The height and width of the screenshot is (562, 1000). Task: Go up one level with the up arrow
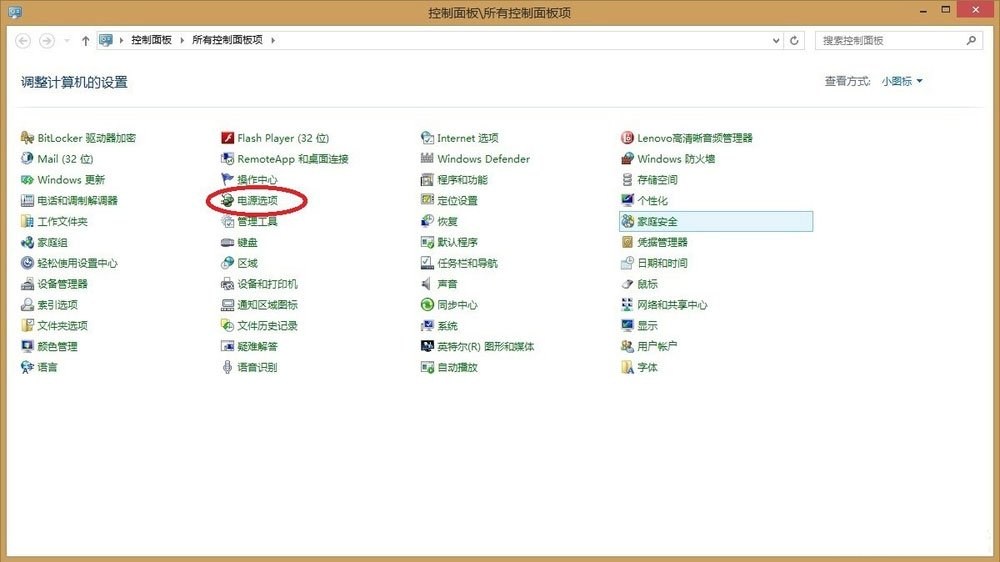click(85, 40)
